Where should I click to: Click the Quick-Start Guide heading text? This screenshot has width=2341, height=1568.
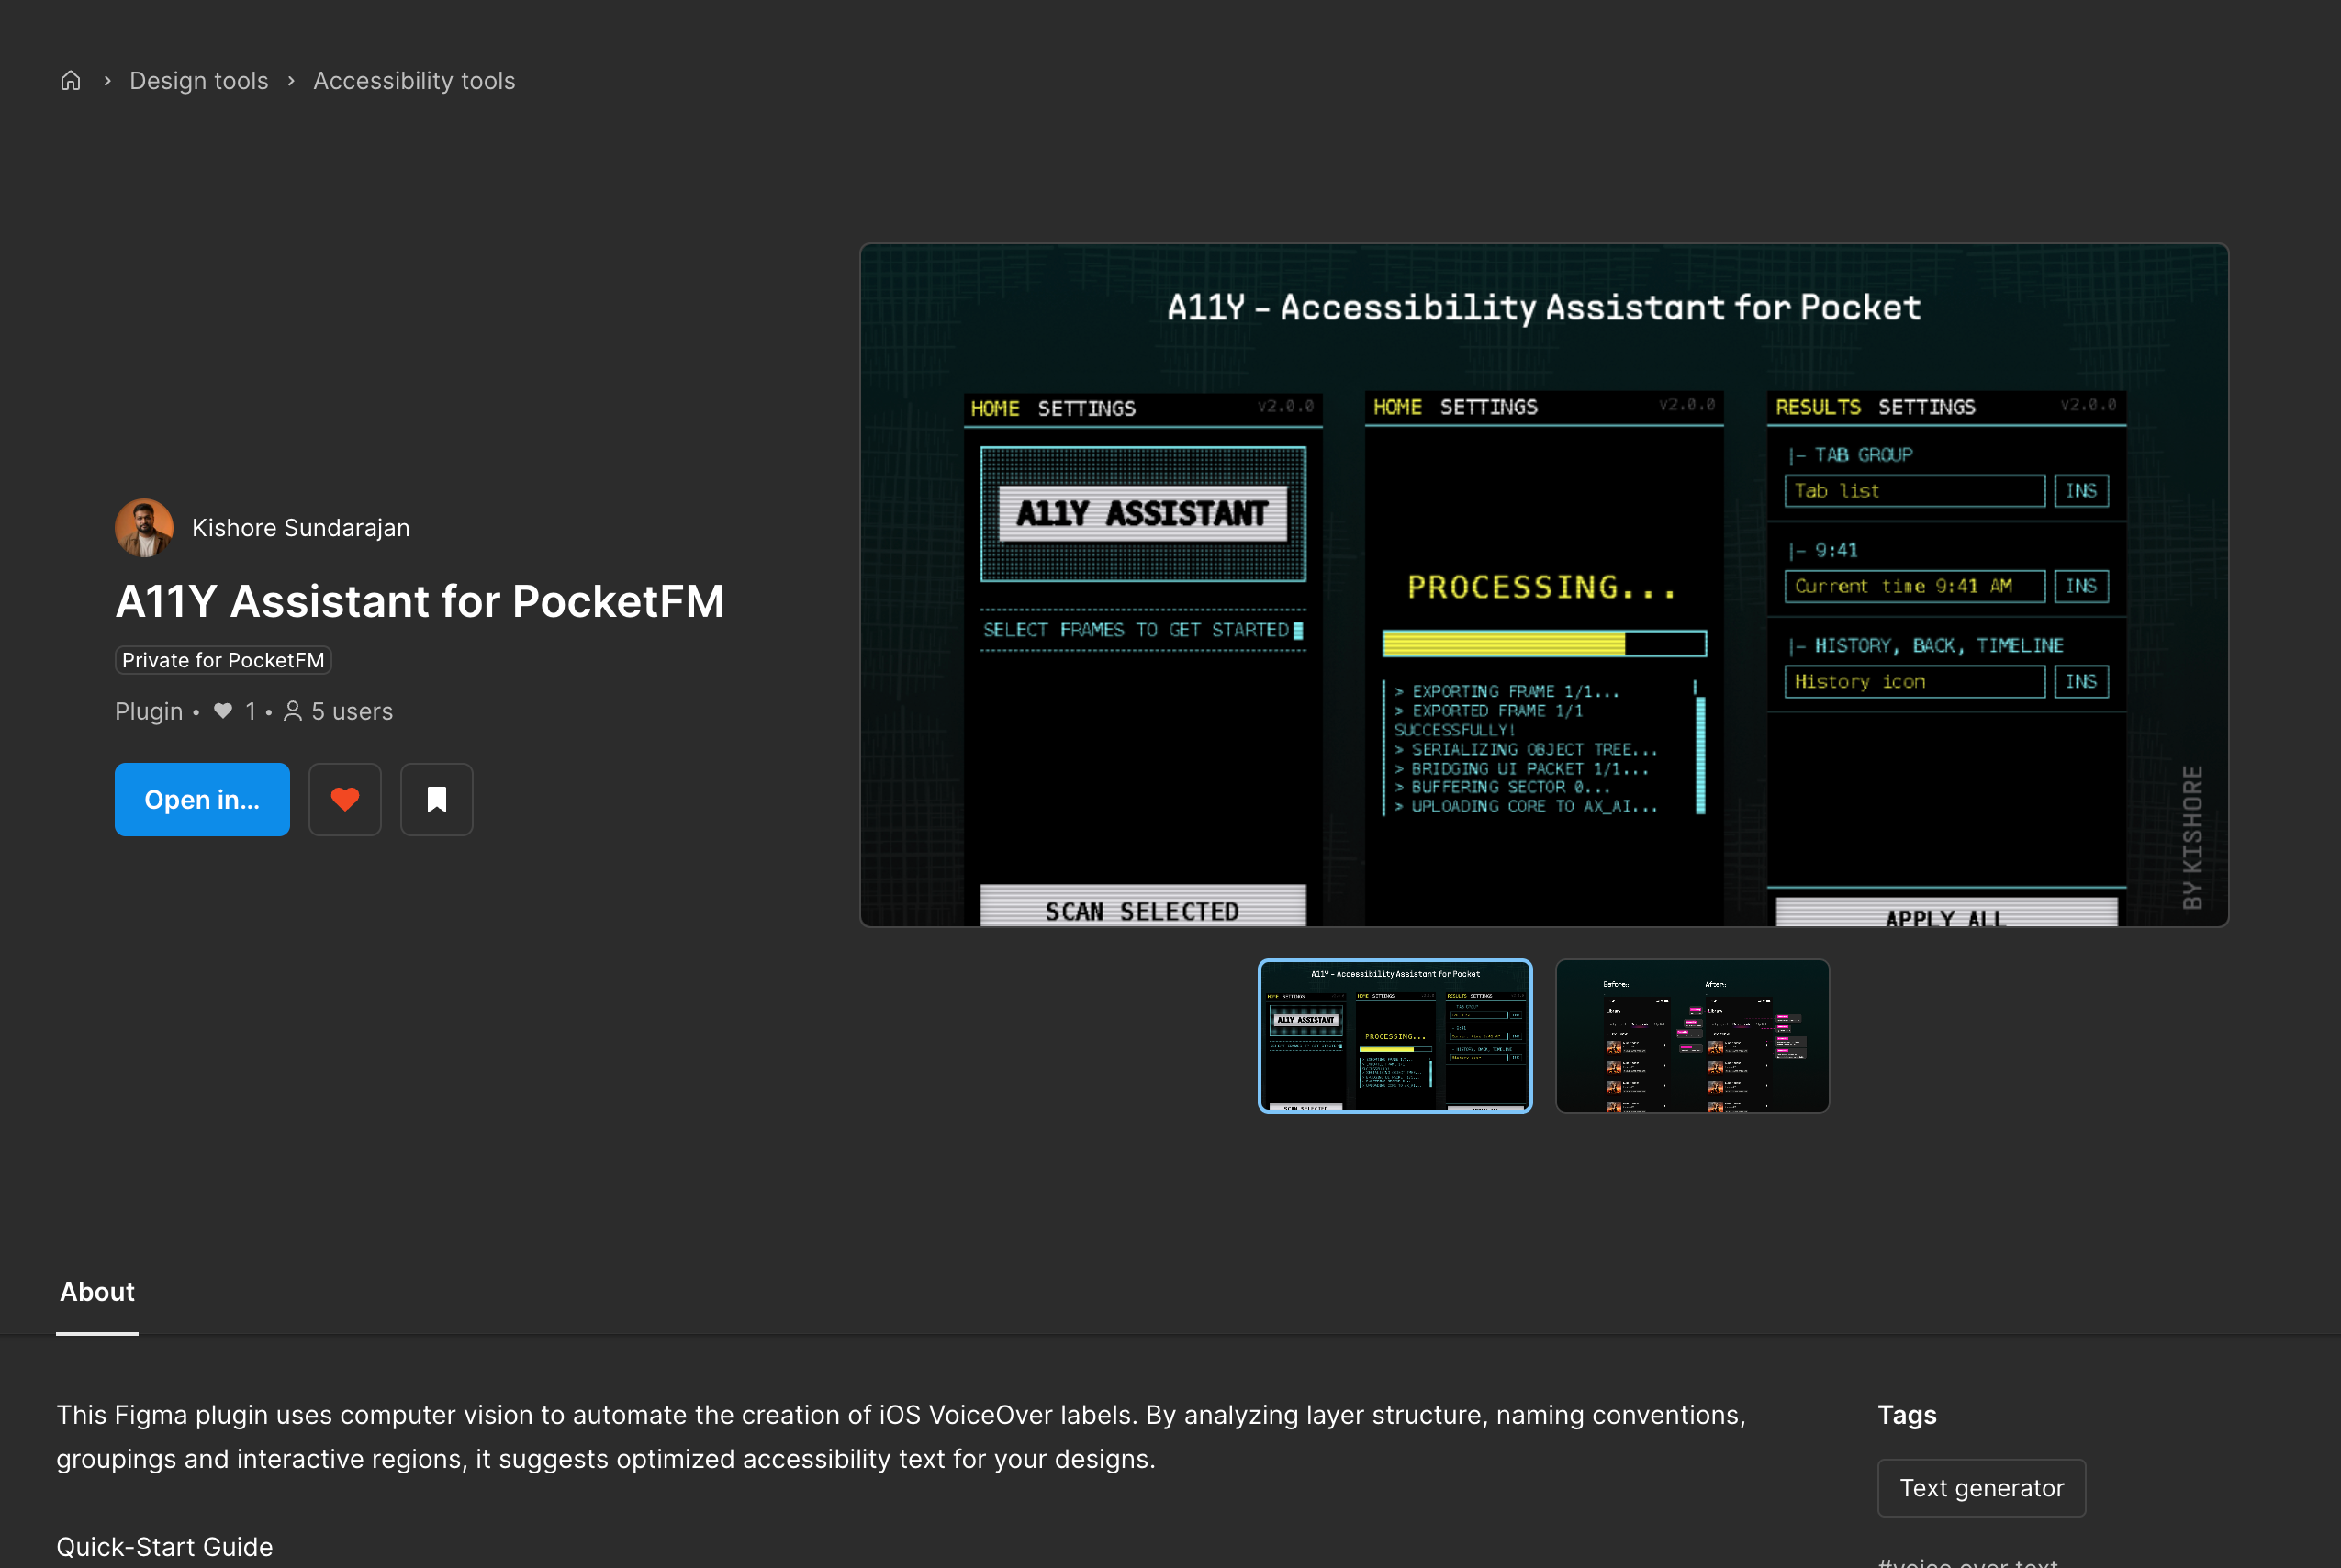[165, 1547]
